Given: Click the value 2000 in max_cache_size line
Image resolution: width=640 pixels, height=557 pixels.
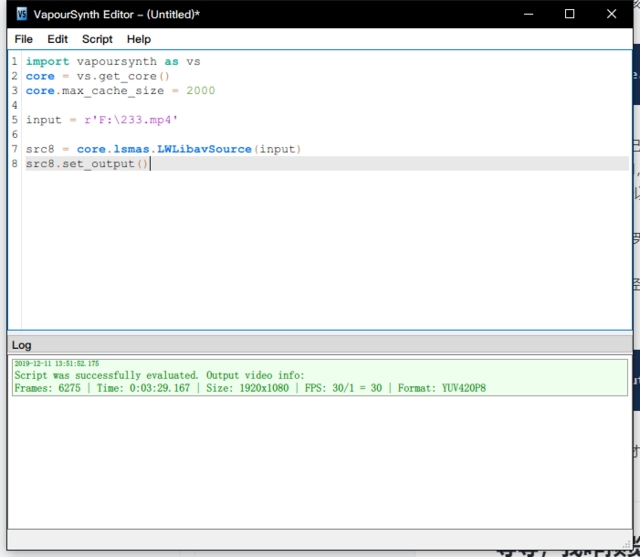Looking at the screenshot, I should 200,90.
